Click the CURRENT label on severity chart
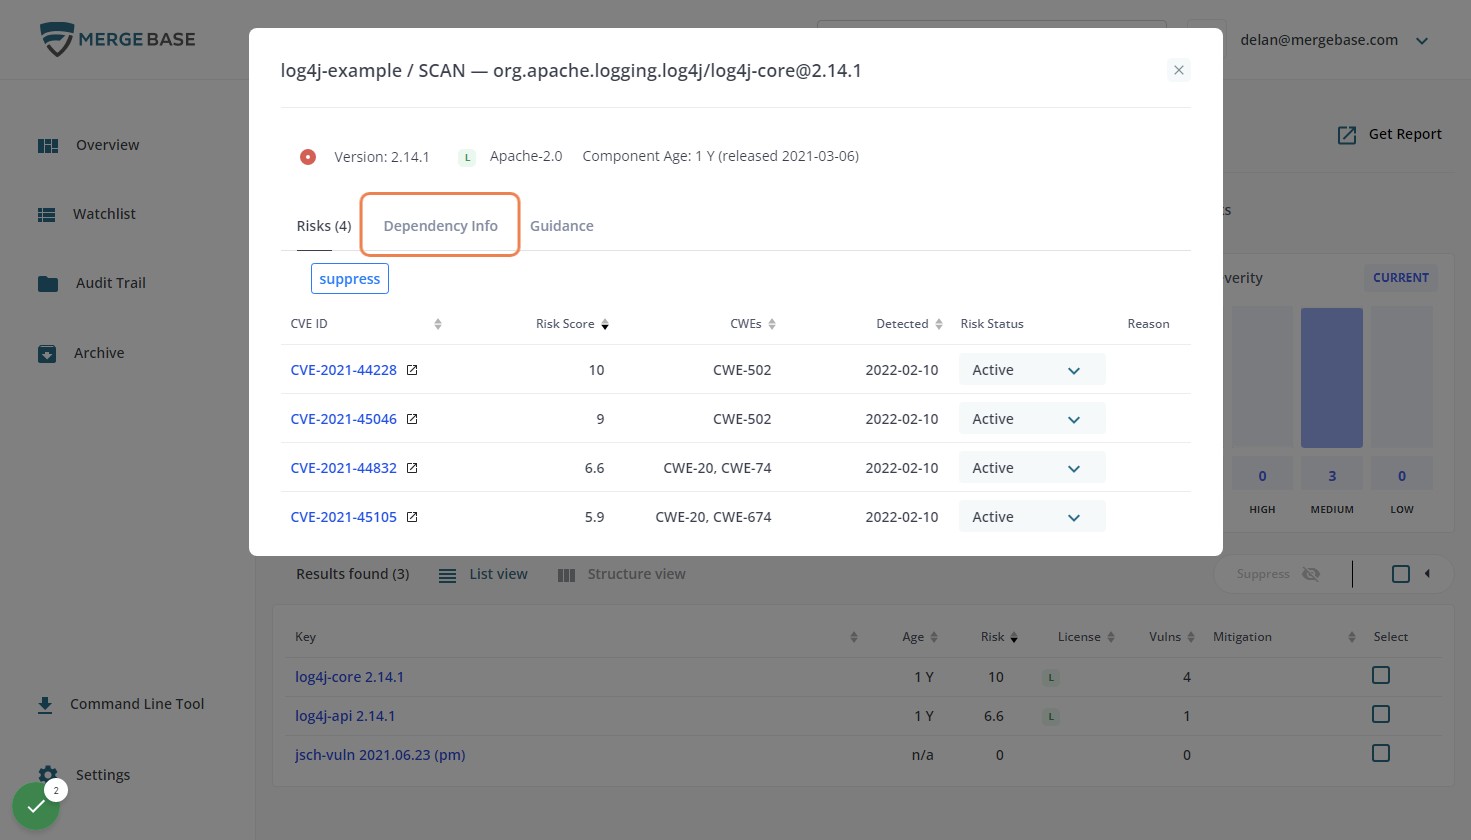 point(1401,278)
